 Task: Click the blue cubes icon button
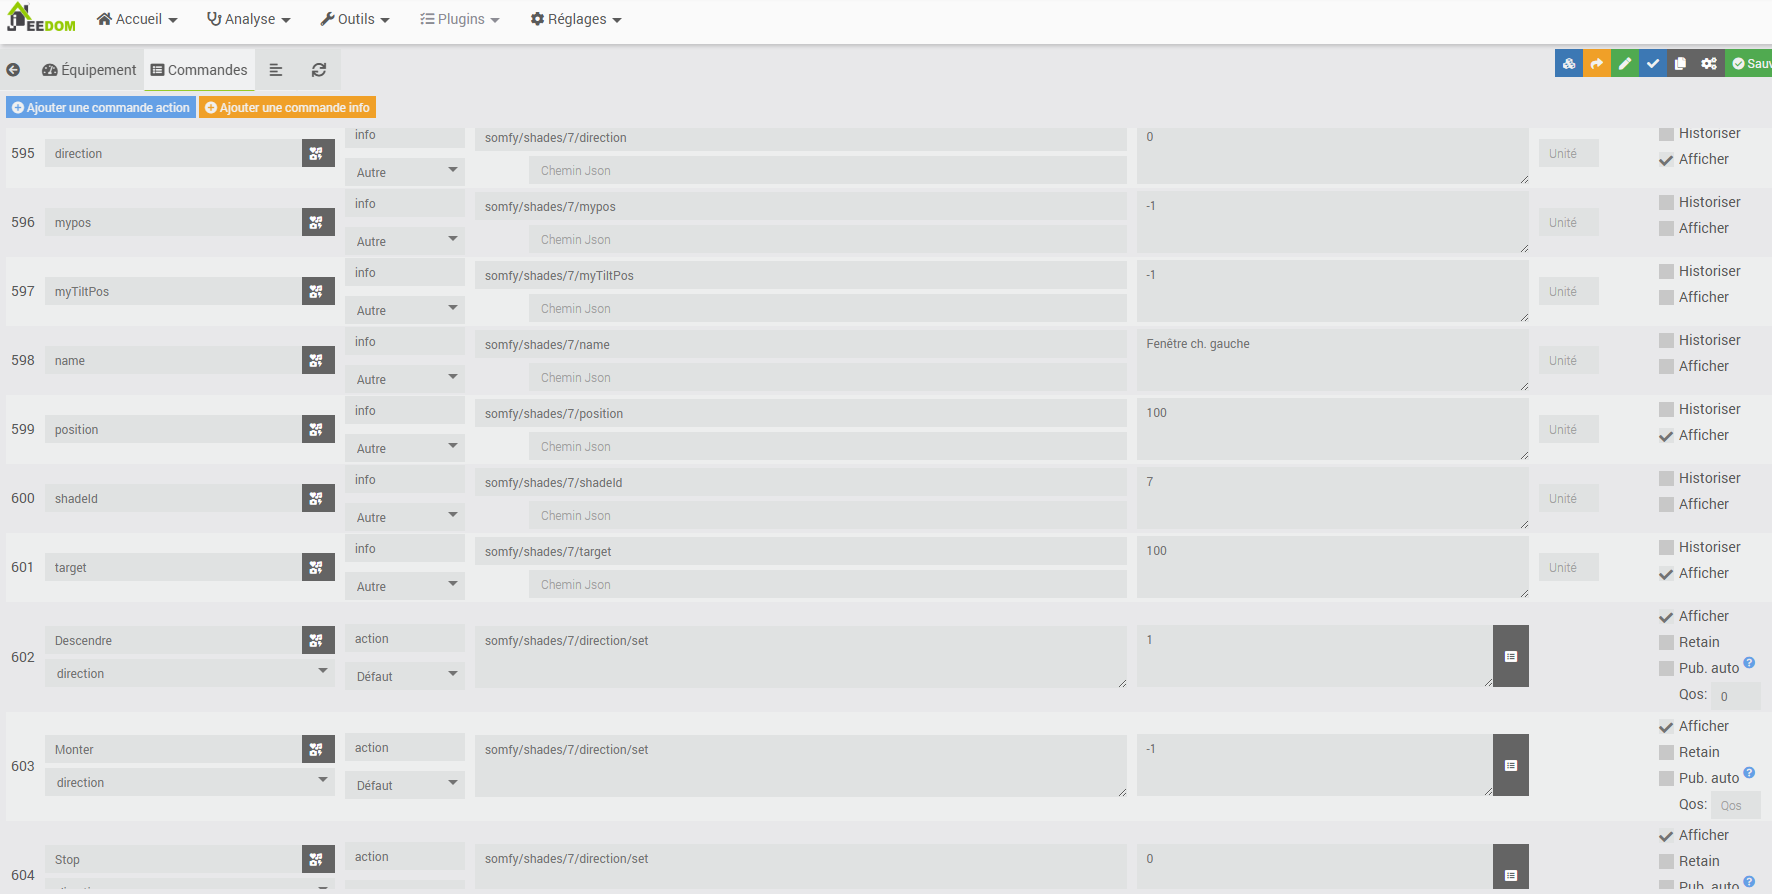point(1569,64)
